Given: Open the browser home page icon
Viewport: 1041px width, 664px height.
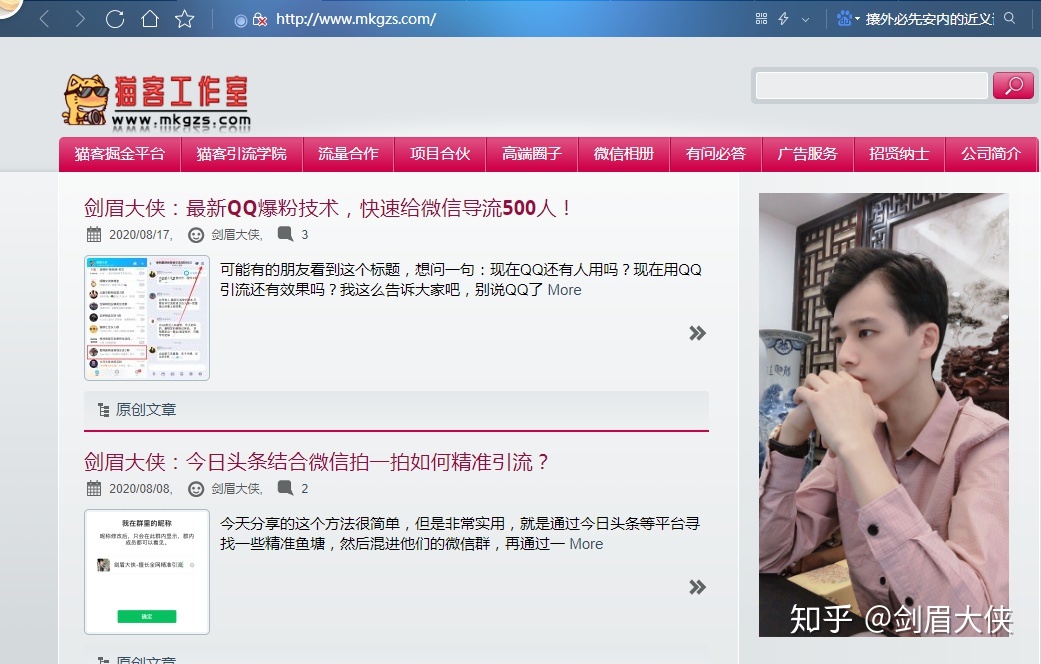Looking at the screenshot, I should click(150, 19).
